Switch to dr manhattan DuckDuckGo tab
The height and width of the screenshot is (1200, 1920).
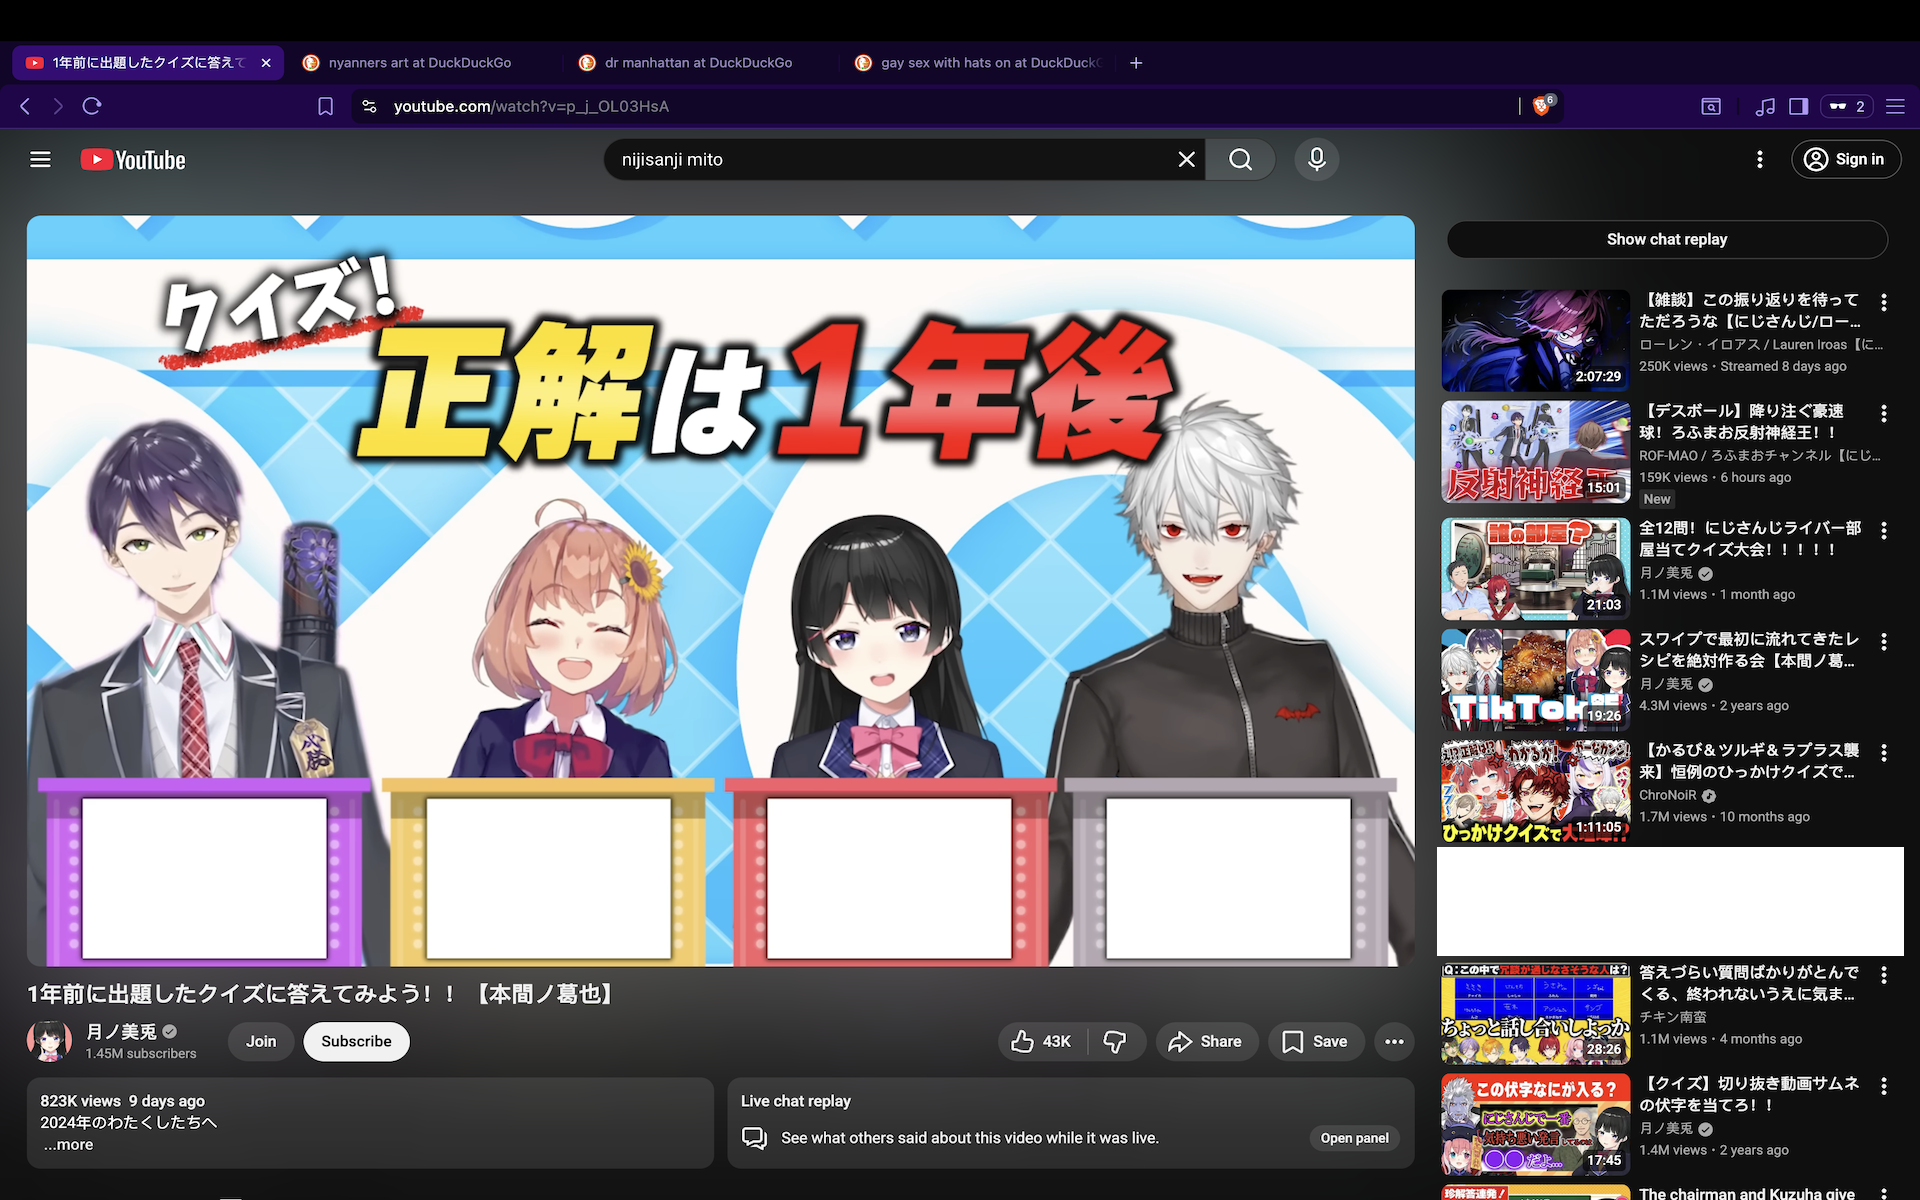point(697,63)
